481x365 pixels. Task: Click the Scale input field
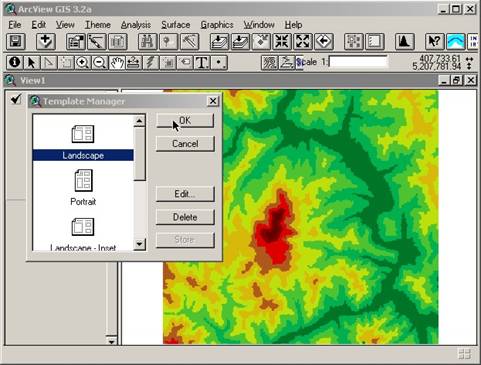click(358, 62)
